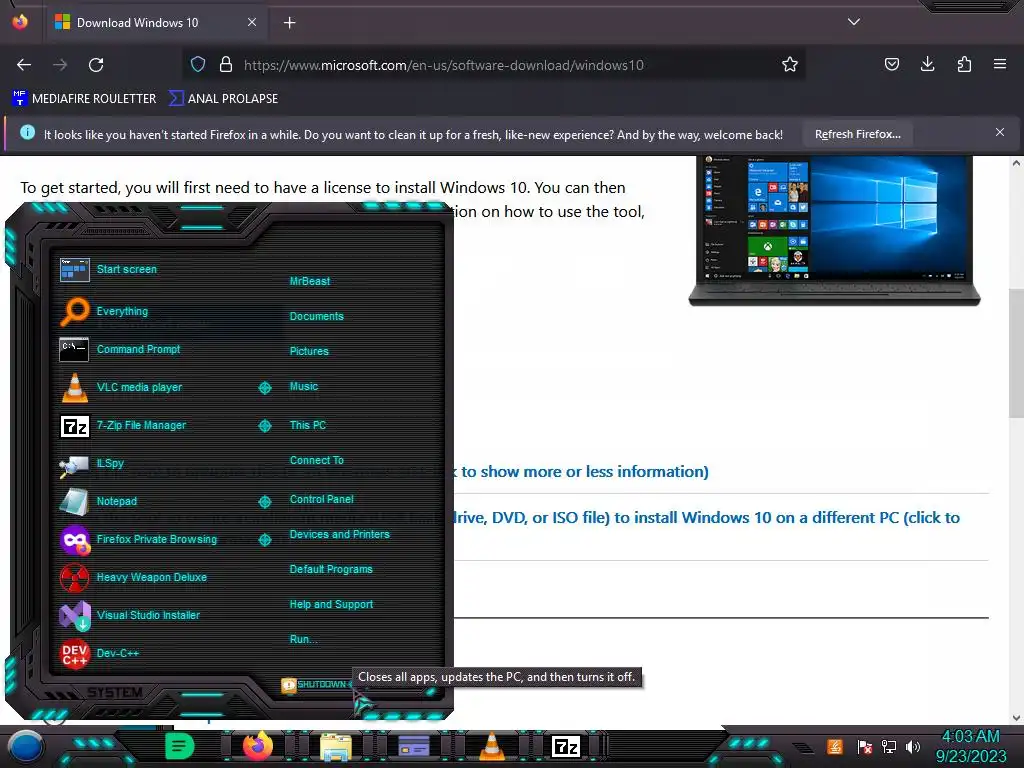Launch ILSpy icon
Image resolution: width=1024 pixels, height=768 pixels.
74,464
